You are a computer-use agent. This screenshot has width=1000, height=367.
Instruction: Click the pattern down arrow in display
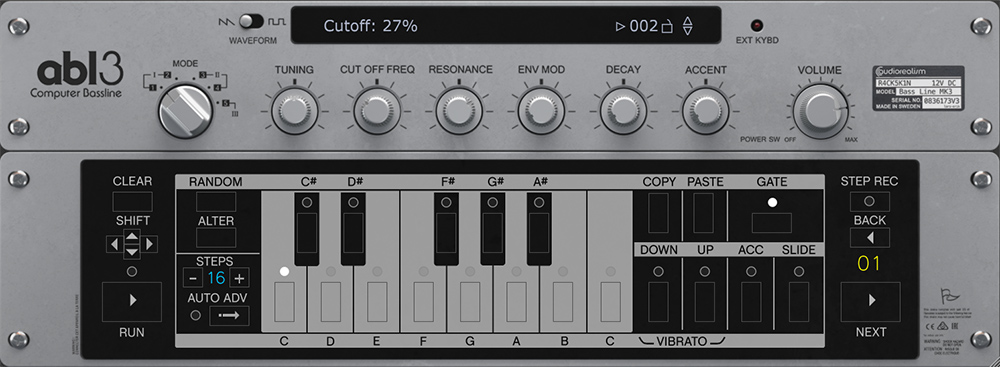pyautogui.click(x=687, y=31)
